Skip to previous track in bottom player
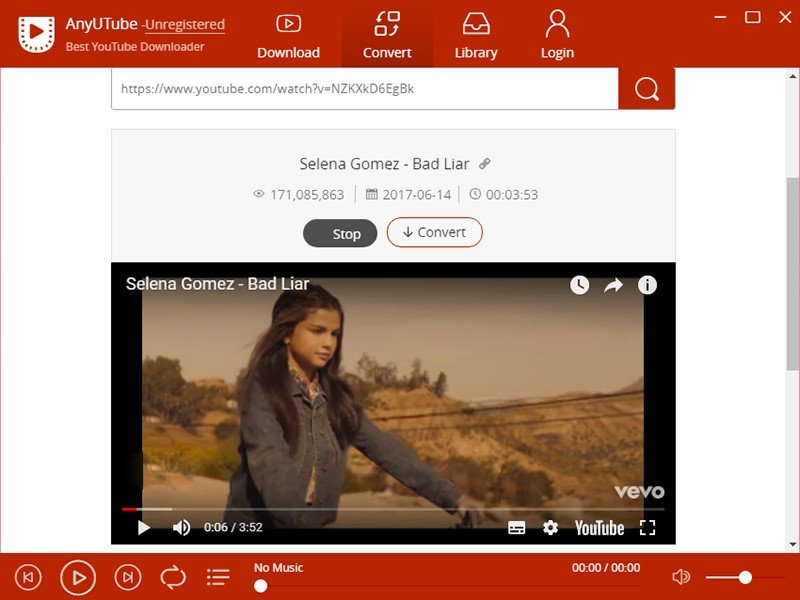 28,577
